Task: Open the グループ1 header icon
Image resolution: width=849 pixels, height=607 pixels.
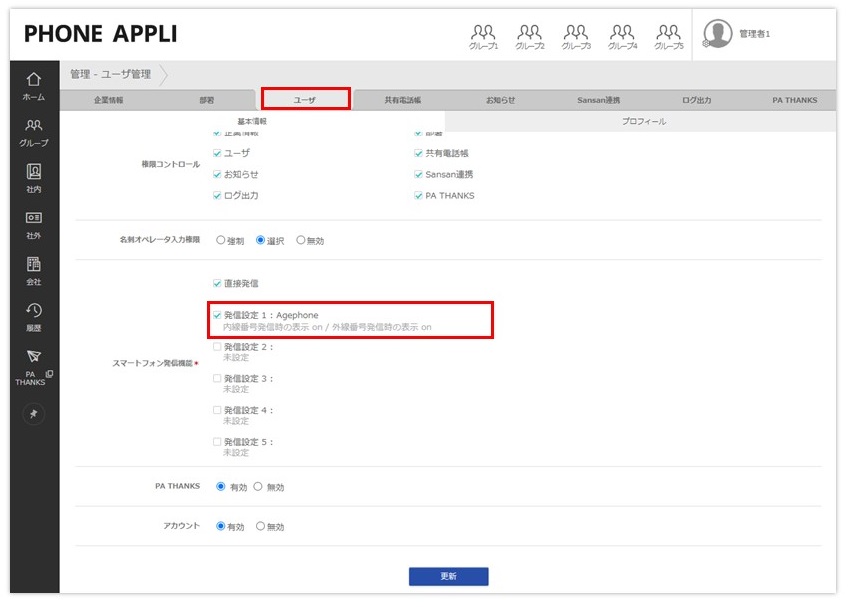Action: (483, 34)
